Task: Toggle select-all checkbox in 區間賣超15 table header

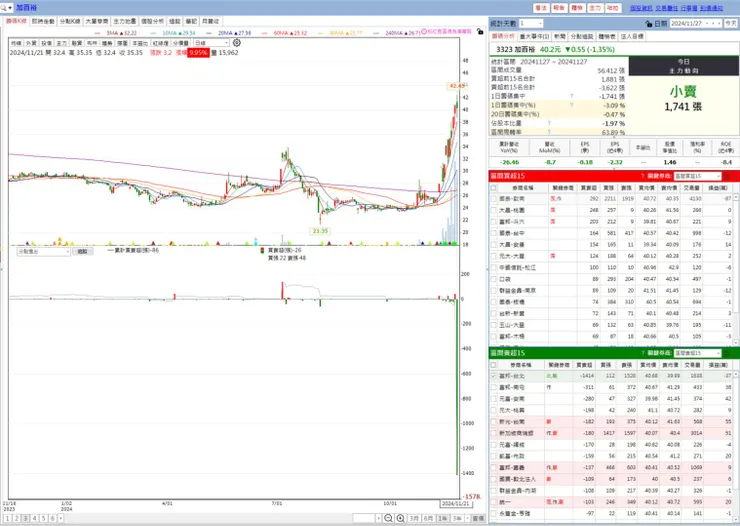Action: click(494, 365)
